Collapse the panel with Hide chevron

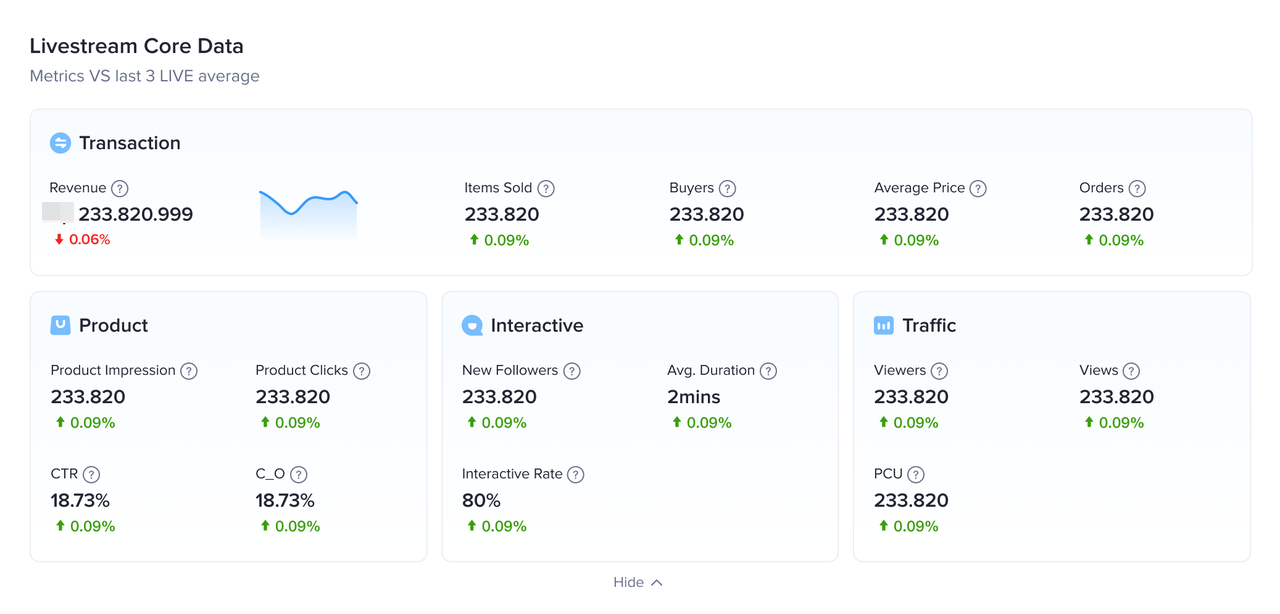click(x=638, y=582)
